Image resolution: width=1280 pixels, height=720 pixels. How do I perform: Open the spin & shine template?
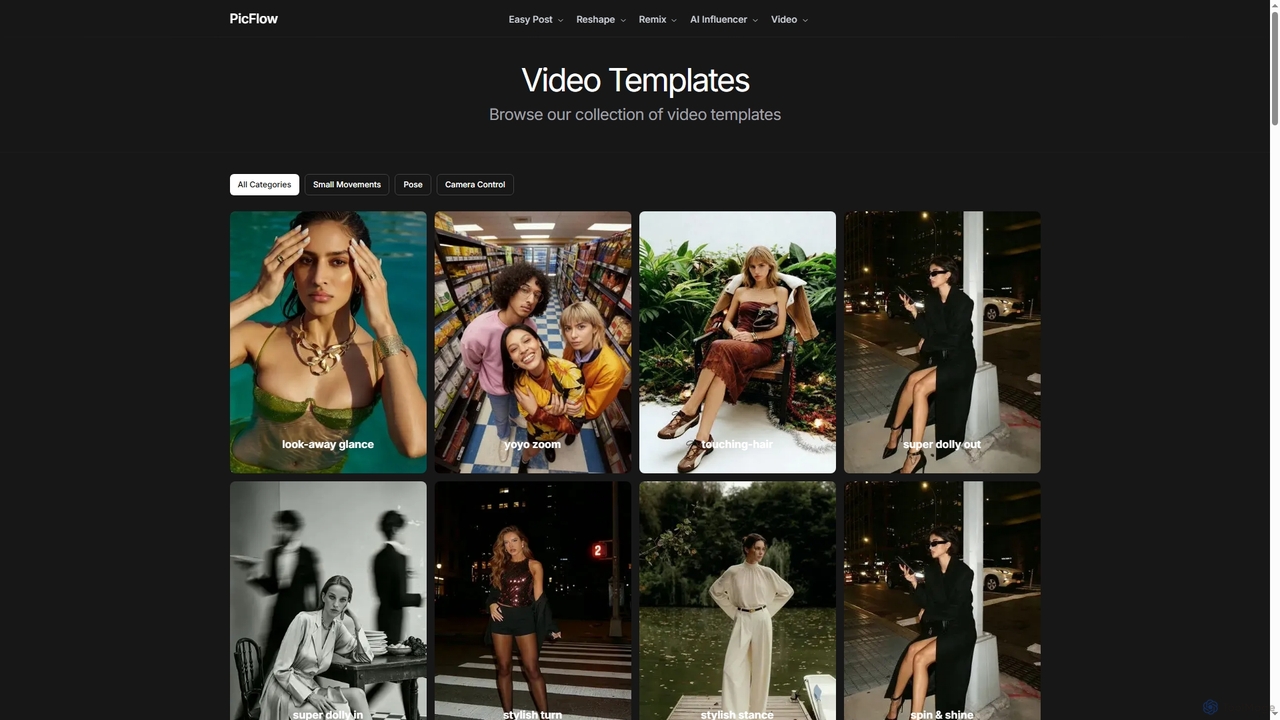(x=942, y=601)
